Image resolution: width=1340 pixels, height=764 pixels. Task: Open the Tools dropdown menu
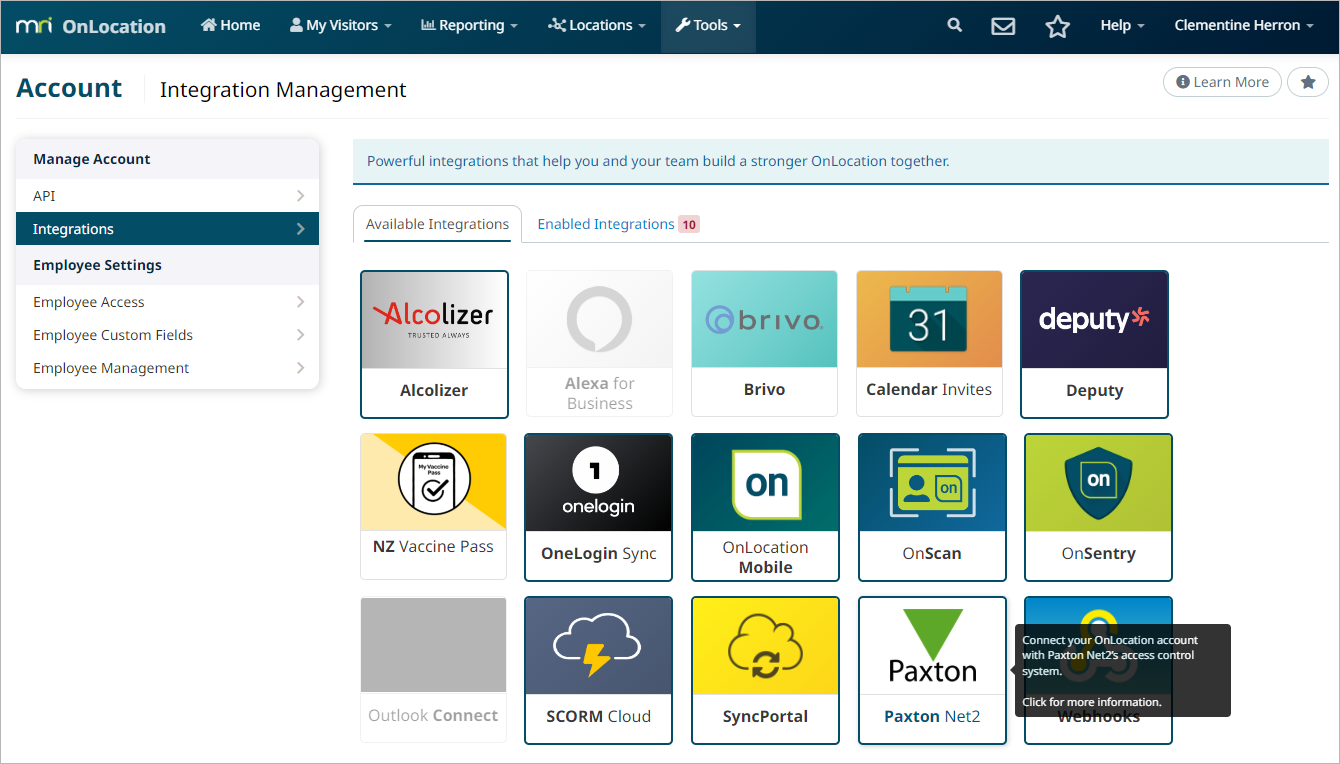point(708,26)
